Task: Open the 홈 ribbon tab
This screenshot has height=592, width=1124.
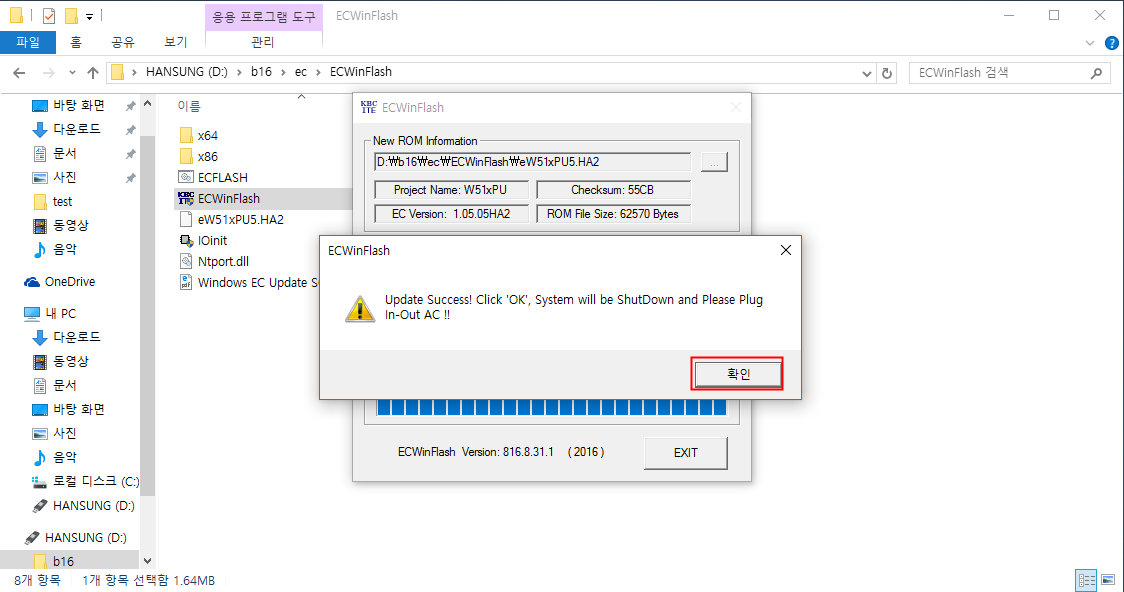Action: [76, 42]
